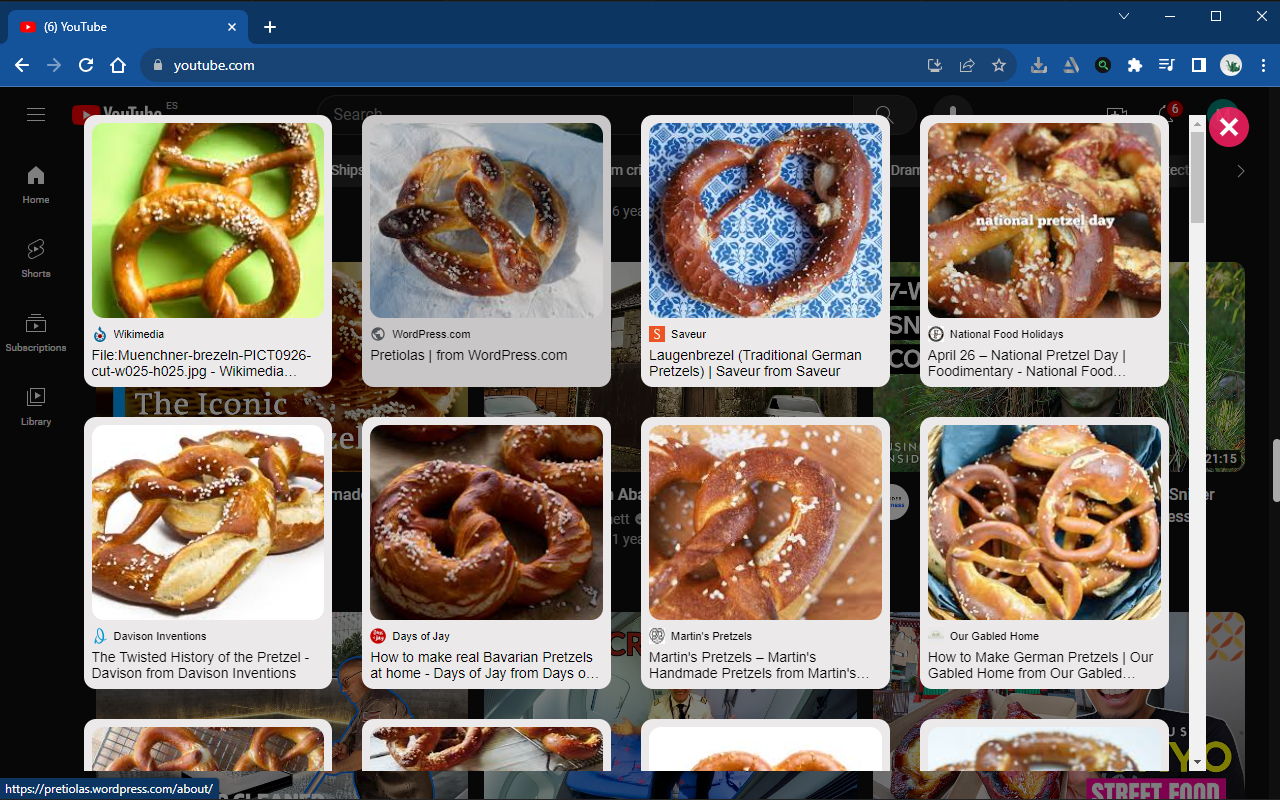
Task: Open the Saveur Laugenbrezel image
Action: click(x=765, y=220)
